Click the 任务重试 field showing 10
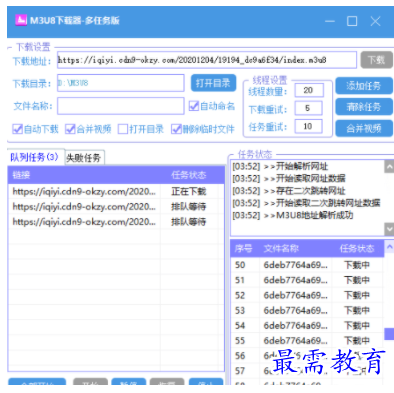 309,126
